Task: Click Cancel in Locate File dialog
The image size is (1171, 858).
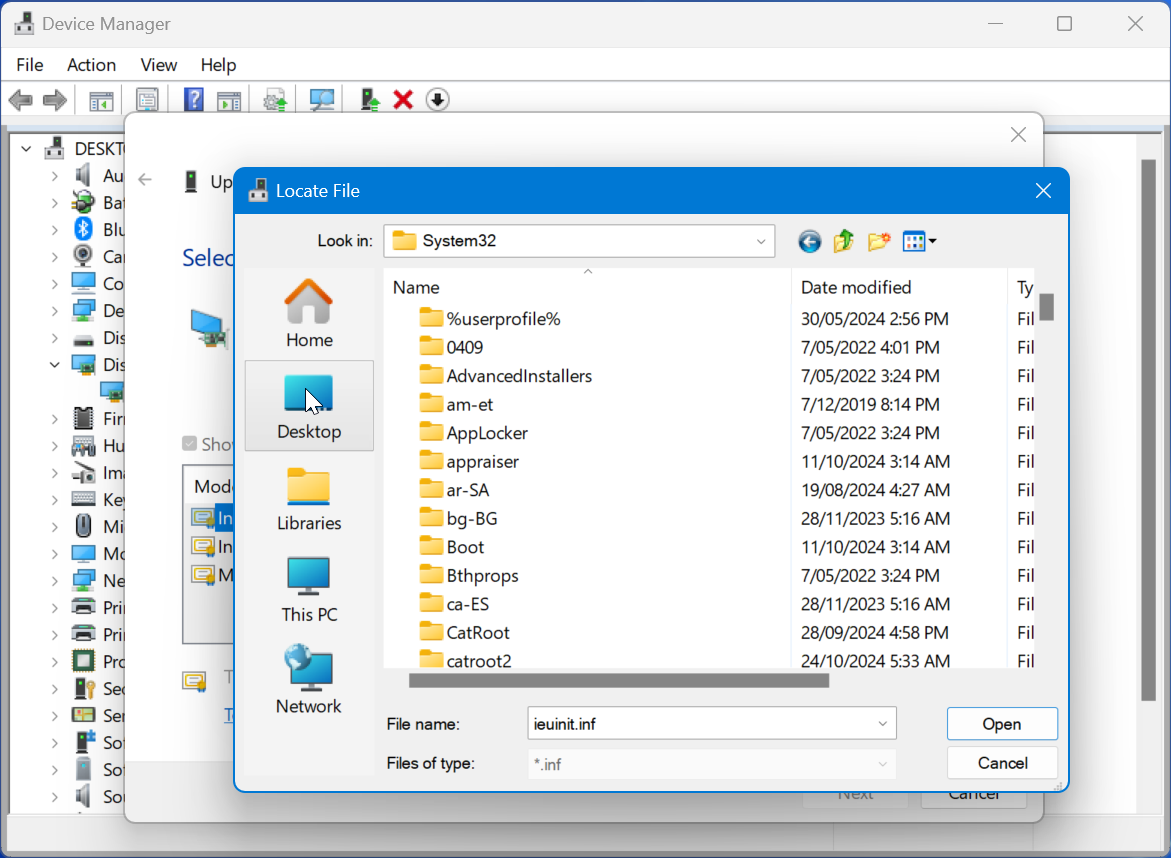Action: (x=1002, y=763)
